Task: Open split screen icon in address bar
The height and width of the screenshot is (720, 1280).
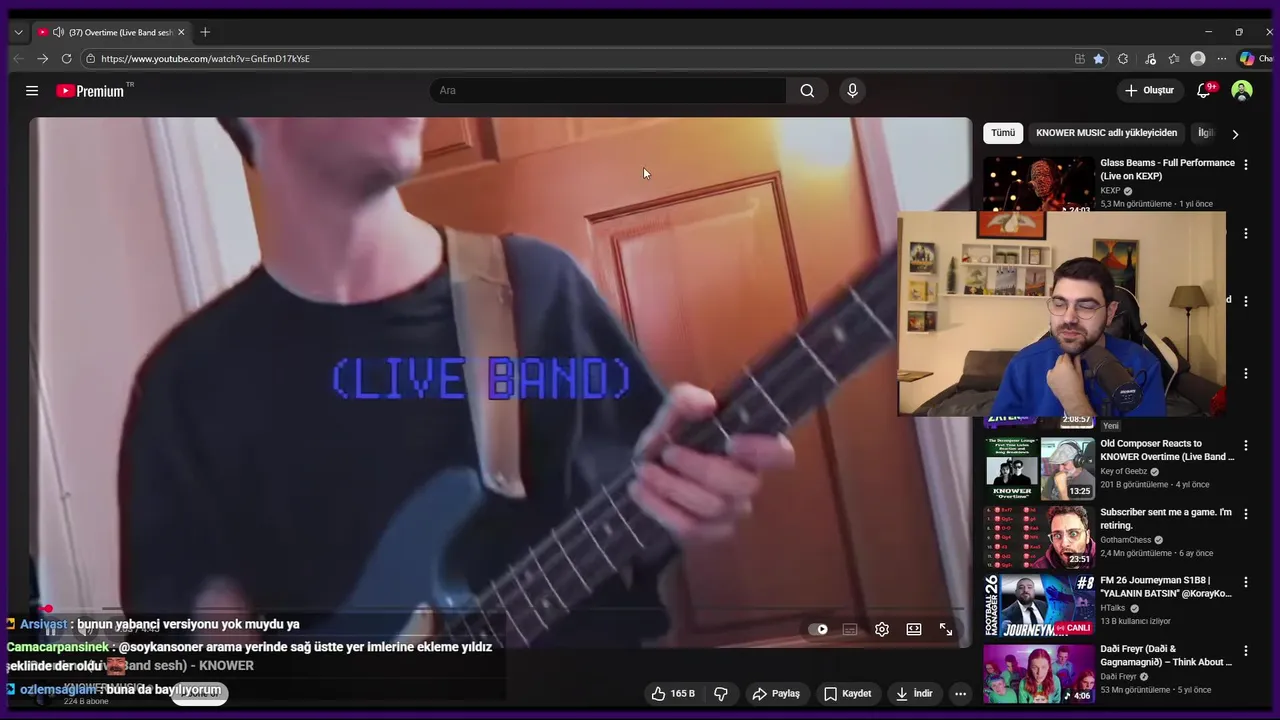Action: [x=1079, y=59]
